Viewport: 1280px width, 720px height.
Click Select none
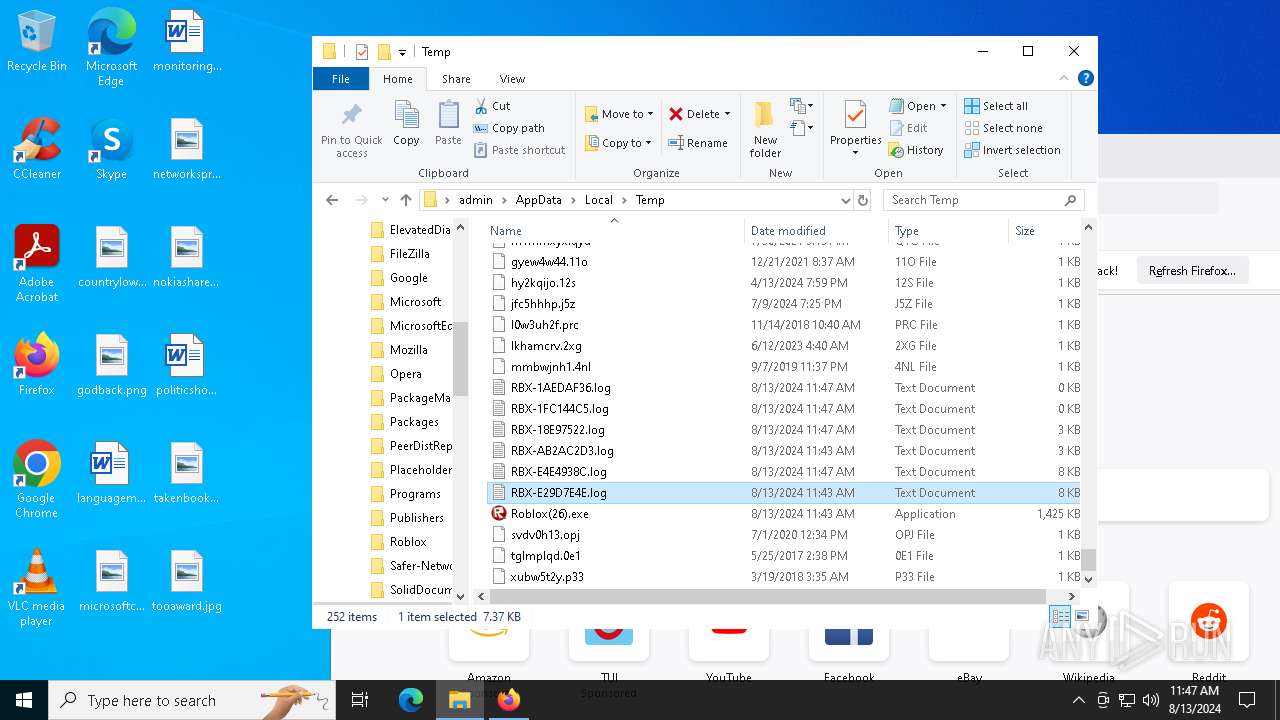1003,128
